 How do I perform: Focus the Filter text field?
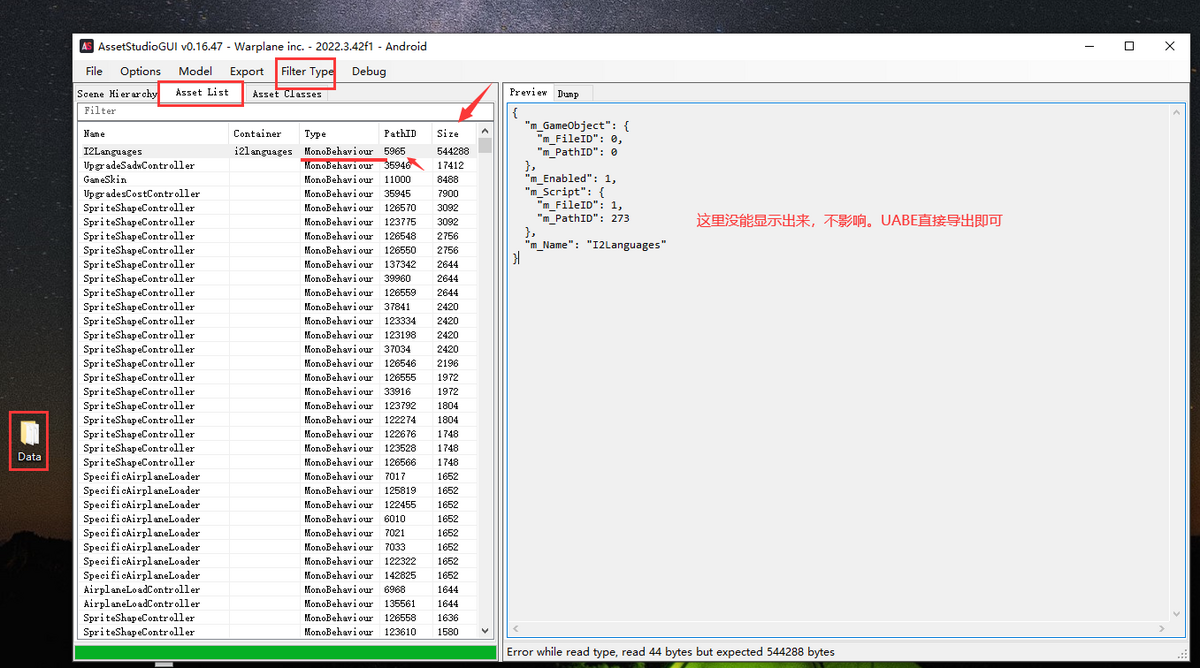[x=286, y=111]
